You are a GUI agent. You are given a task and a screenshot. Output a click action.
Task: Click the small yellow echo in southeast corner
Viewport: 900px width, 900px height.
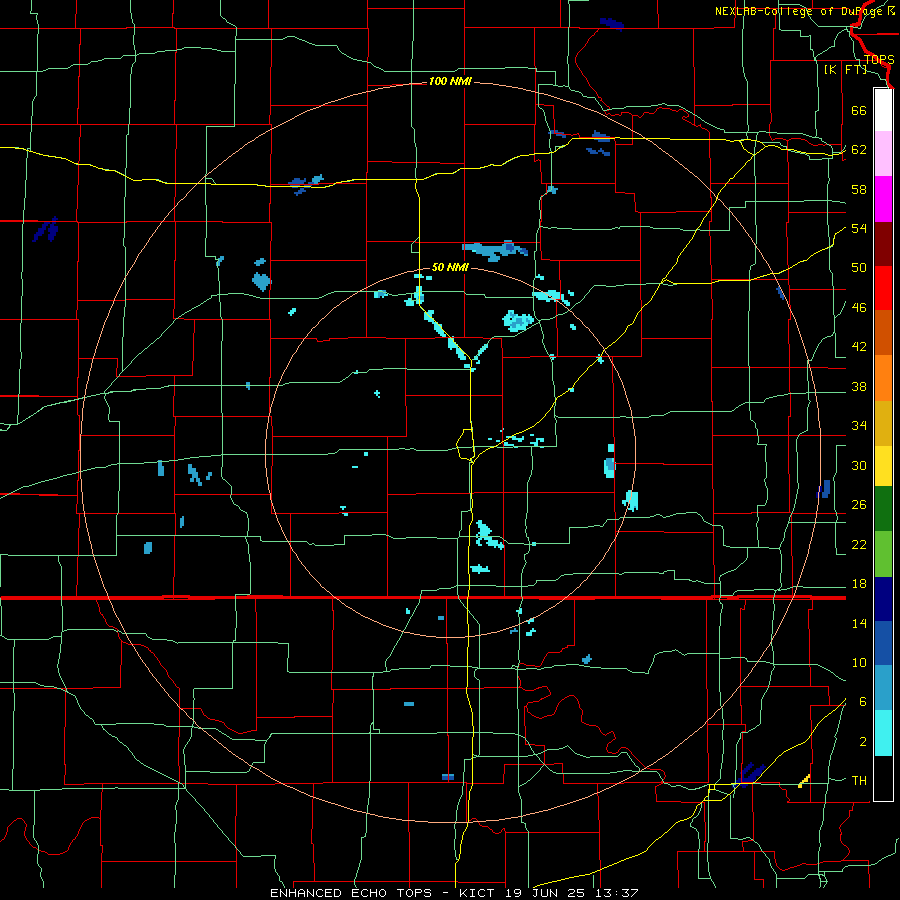click(x=805, y=781)
